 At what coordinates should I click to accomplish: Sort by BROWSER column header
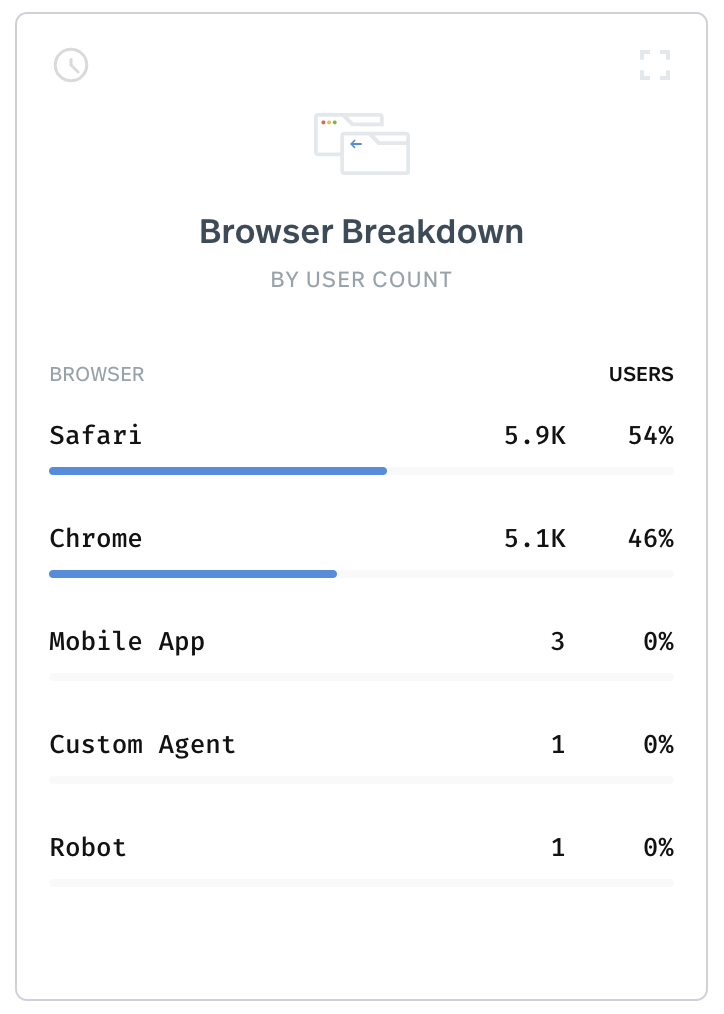(97, 374)
